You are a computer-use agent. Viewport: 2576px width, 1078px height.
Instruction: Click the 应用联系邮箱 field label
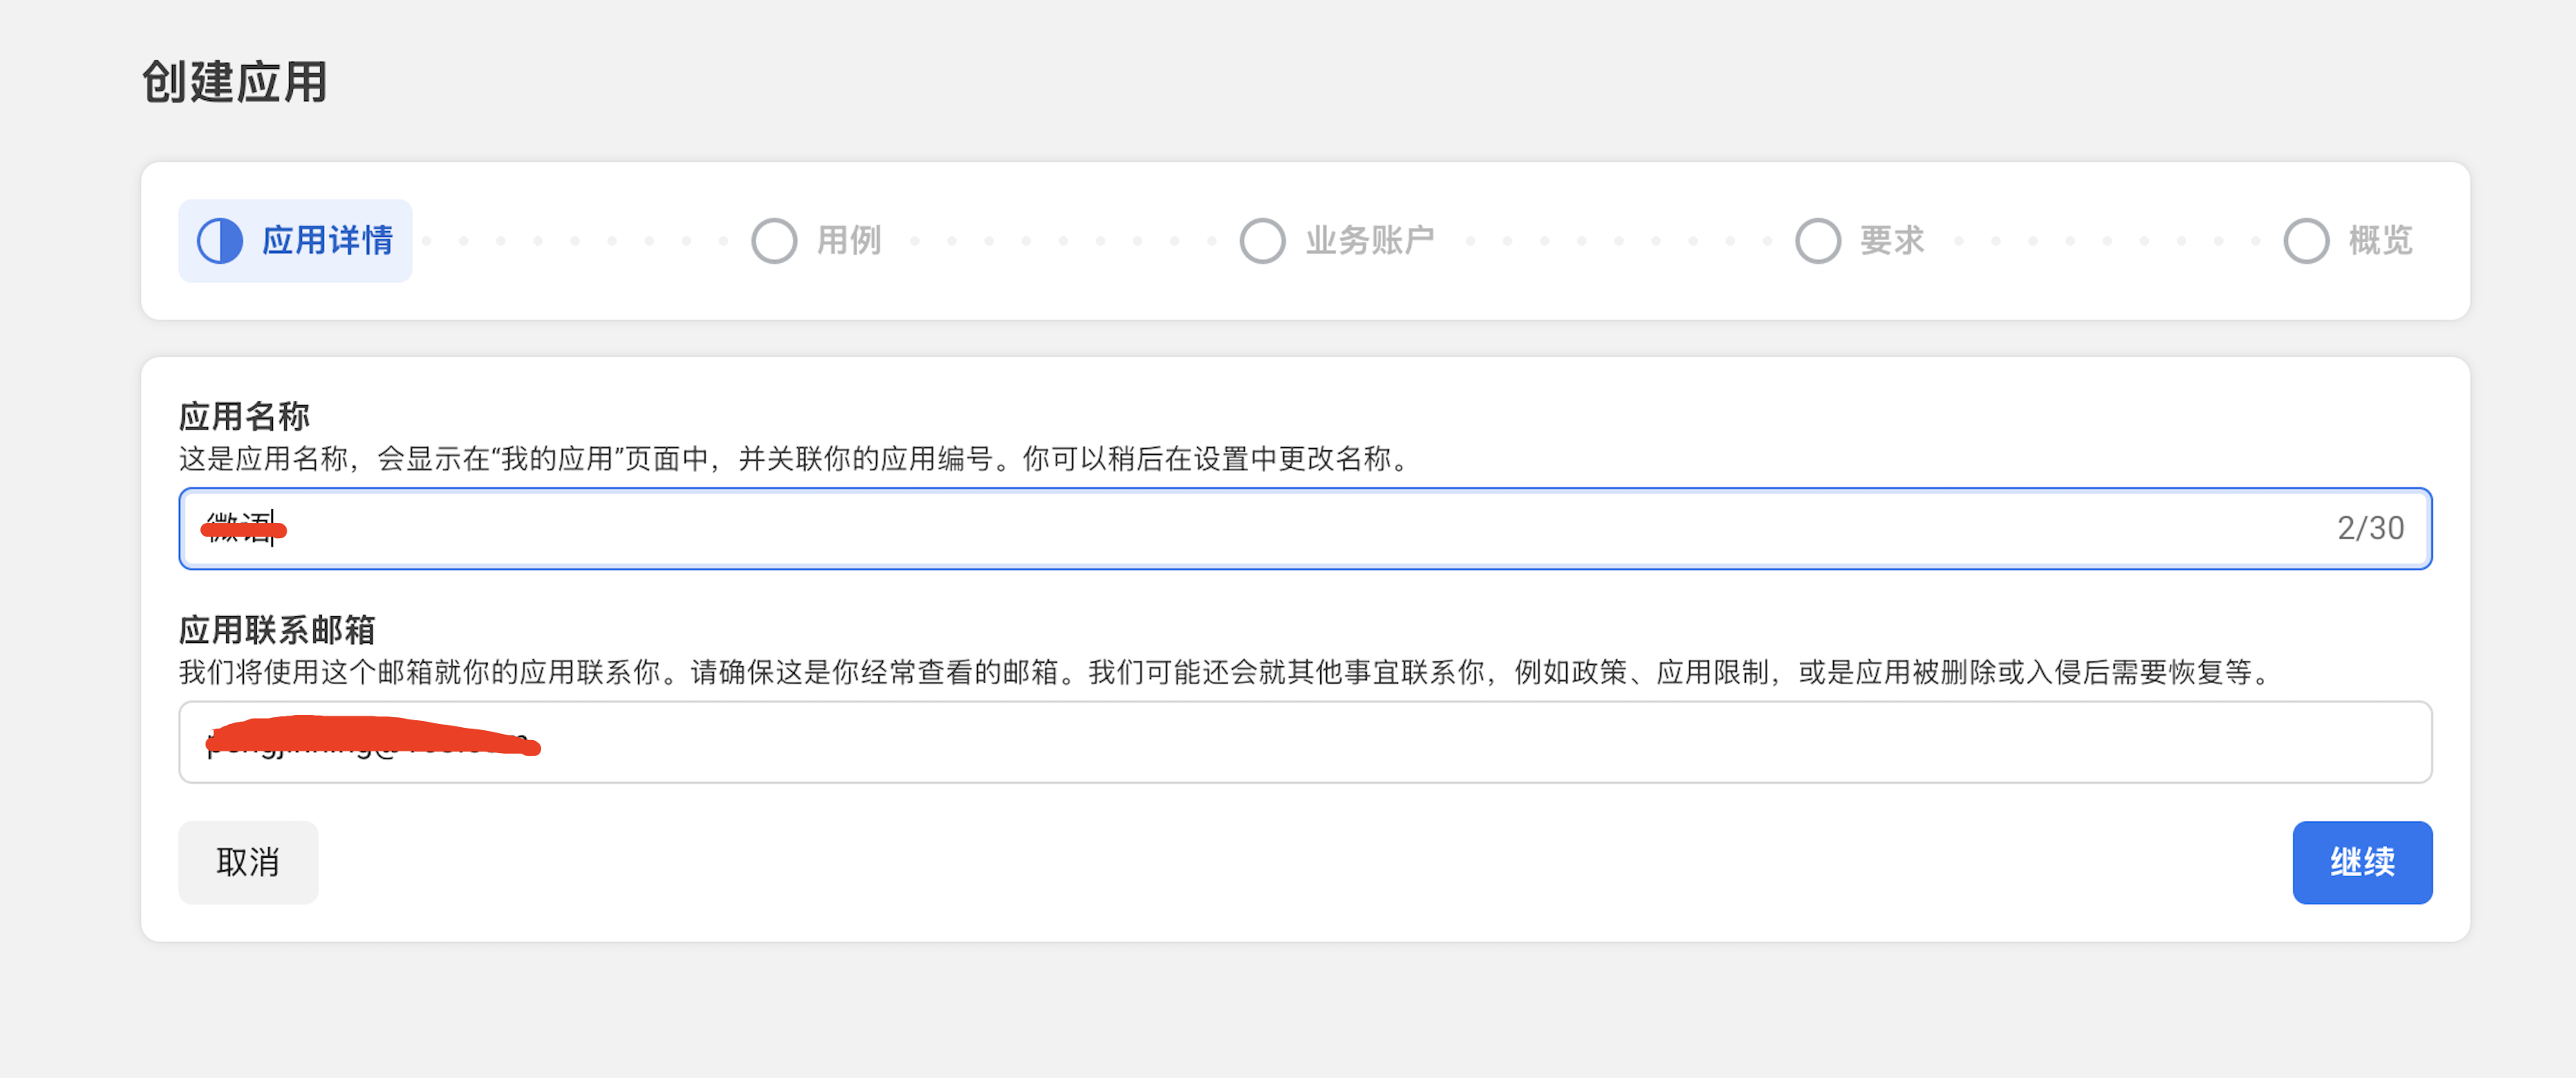pos(277,629)
